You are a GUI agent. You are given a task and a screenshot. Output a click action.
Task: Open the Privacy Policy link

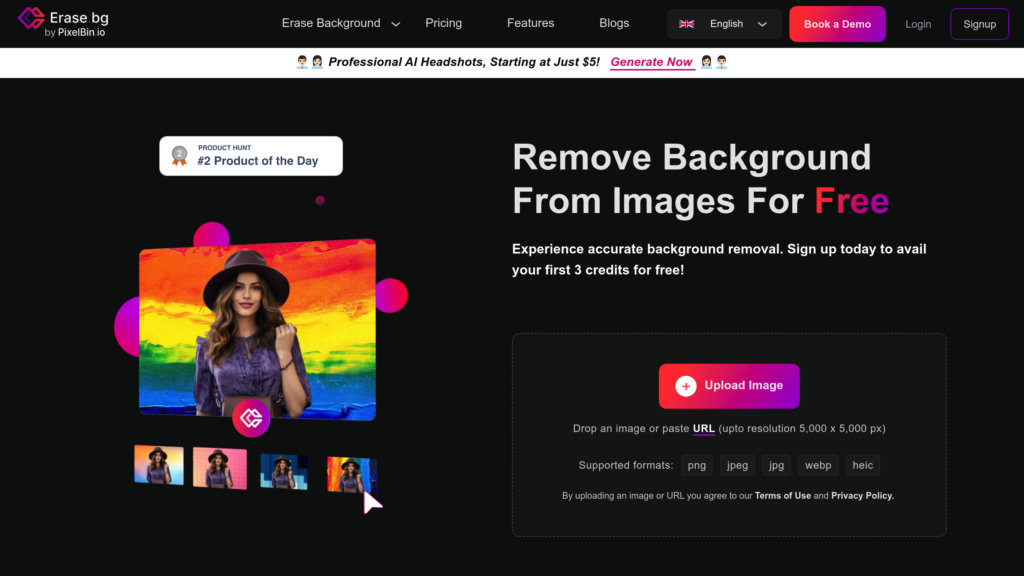coord(862,496)
